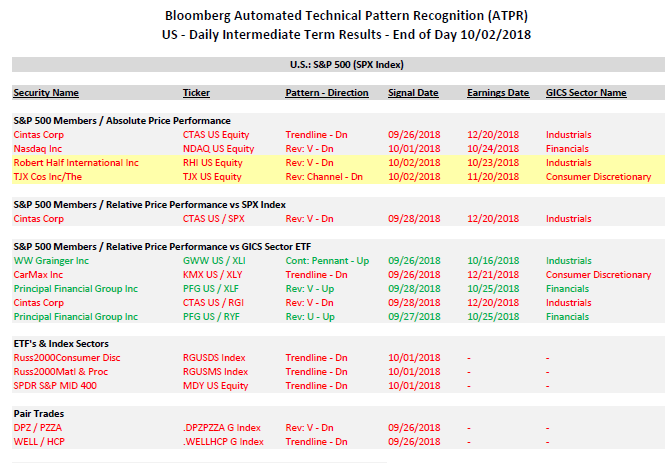This screenshot has width=665, height=463.
Task: Click the CarMax Inc security name
Action: (38, 275)
